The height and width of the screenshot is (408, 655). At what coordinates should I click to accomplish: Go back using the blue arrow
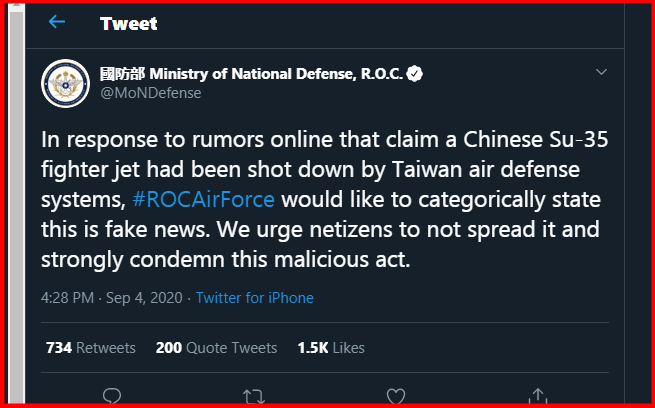[x=57, y=22]
